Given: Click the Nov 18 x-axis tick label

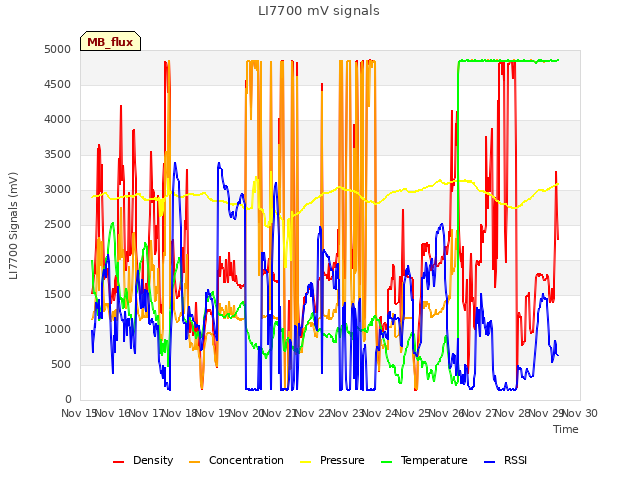Looking at the screenshot, I should 180,413.
